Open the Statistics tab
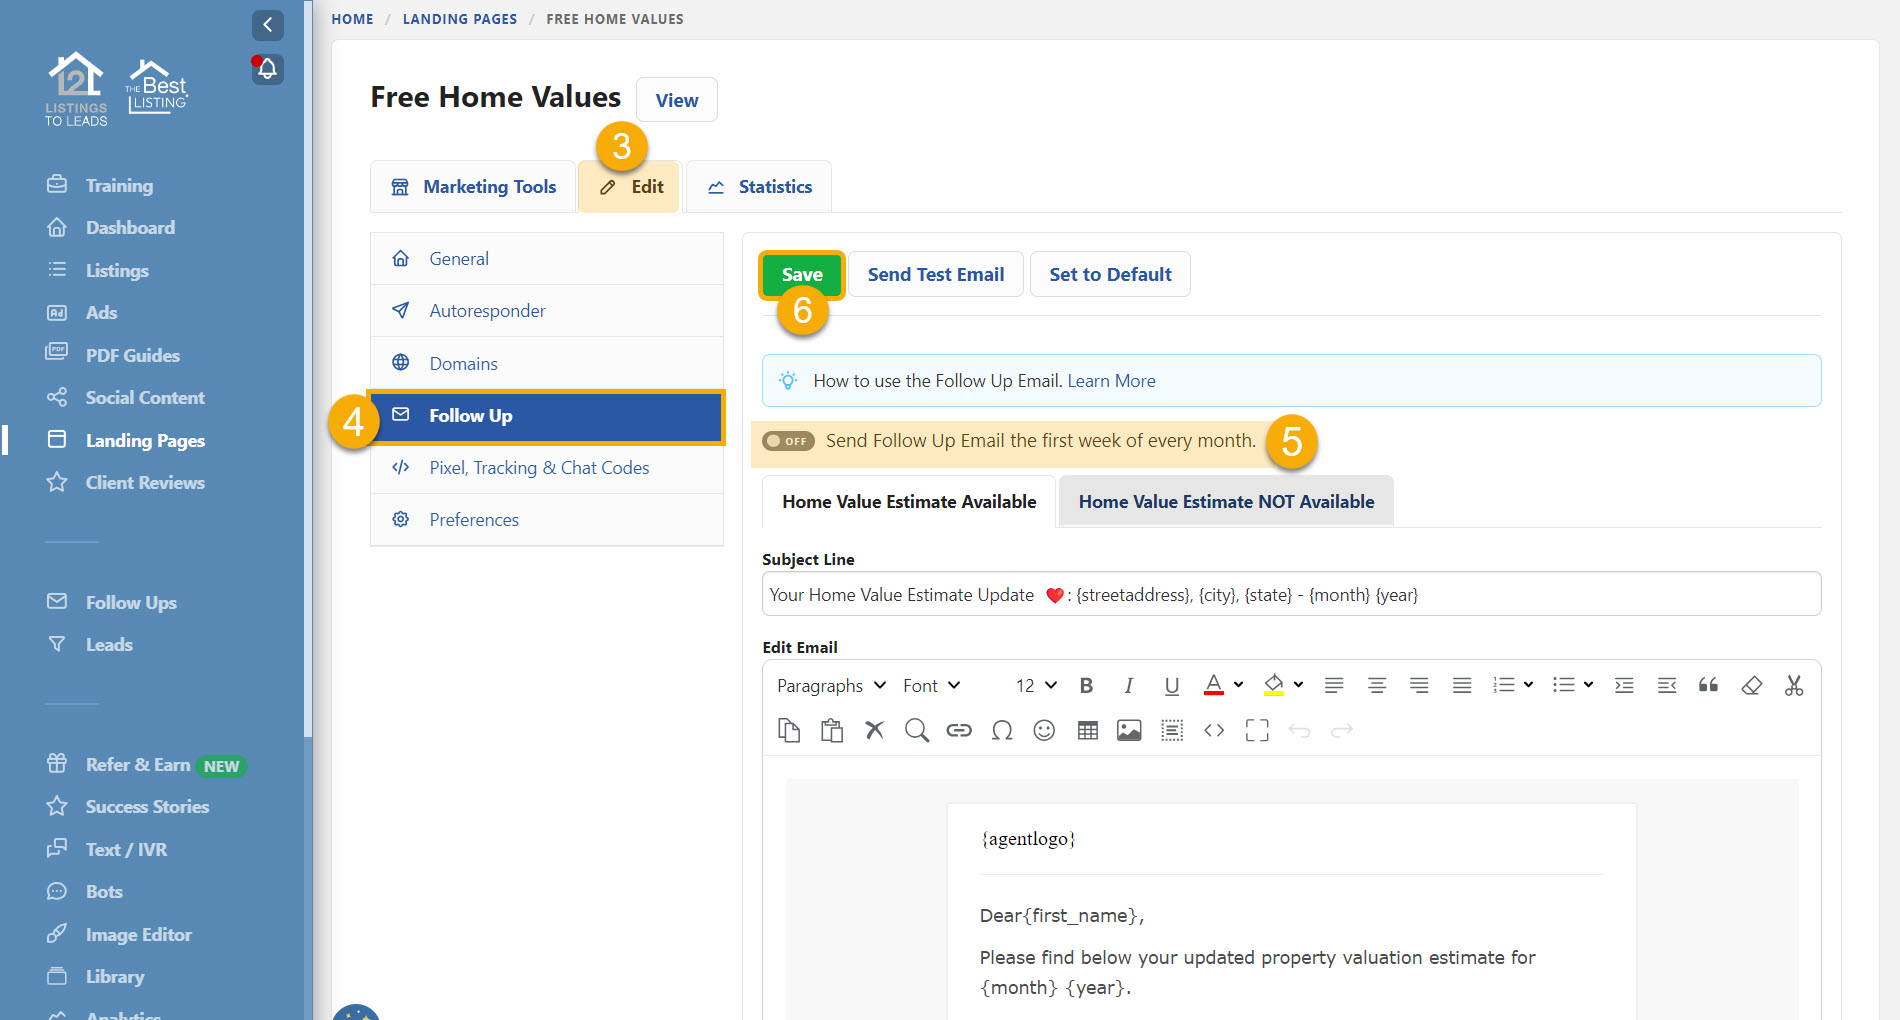Viewport: 1900px width, 1020px height. click(x=760, y=187)
